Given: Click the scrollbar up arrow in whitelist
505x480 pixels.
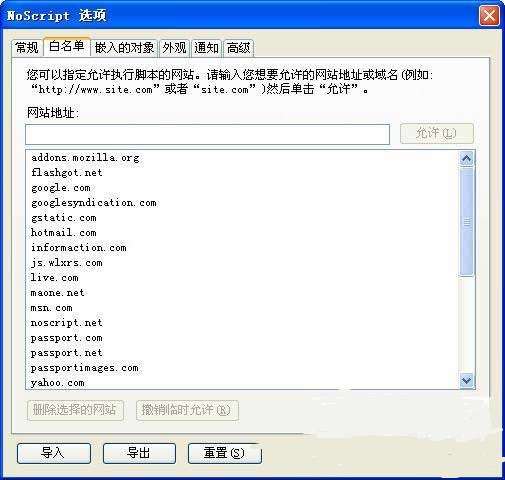Looking at the screenshot, I should [466, 159].
